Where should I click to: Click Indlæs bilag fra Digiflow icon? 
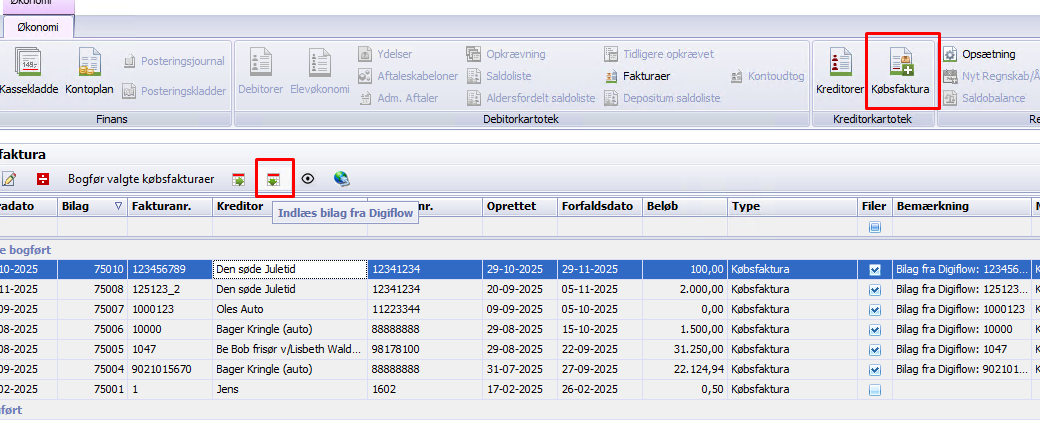[x=273, y=179]
